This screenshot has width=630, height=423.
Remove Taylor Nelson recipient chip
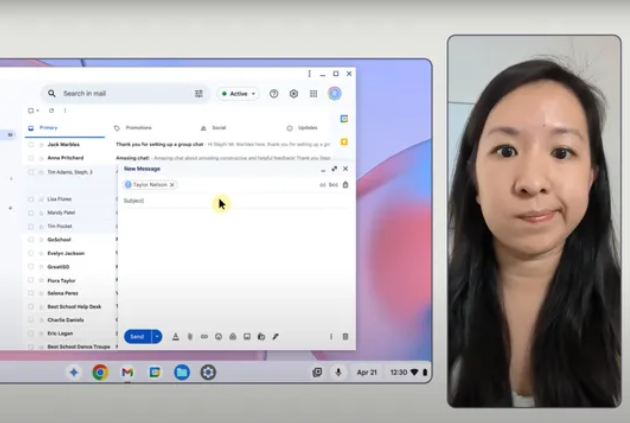(x=172, y=185)
